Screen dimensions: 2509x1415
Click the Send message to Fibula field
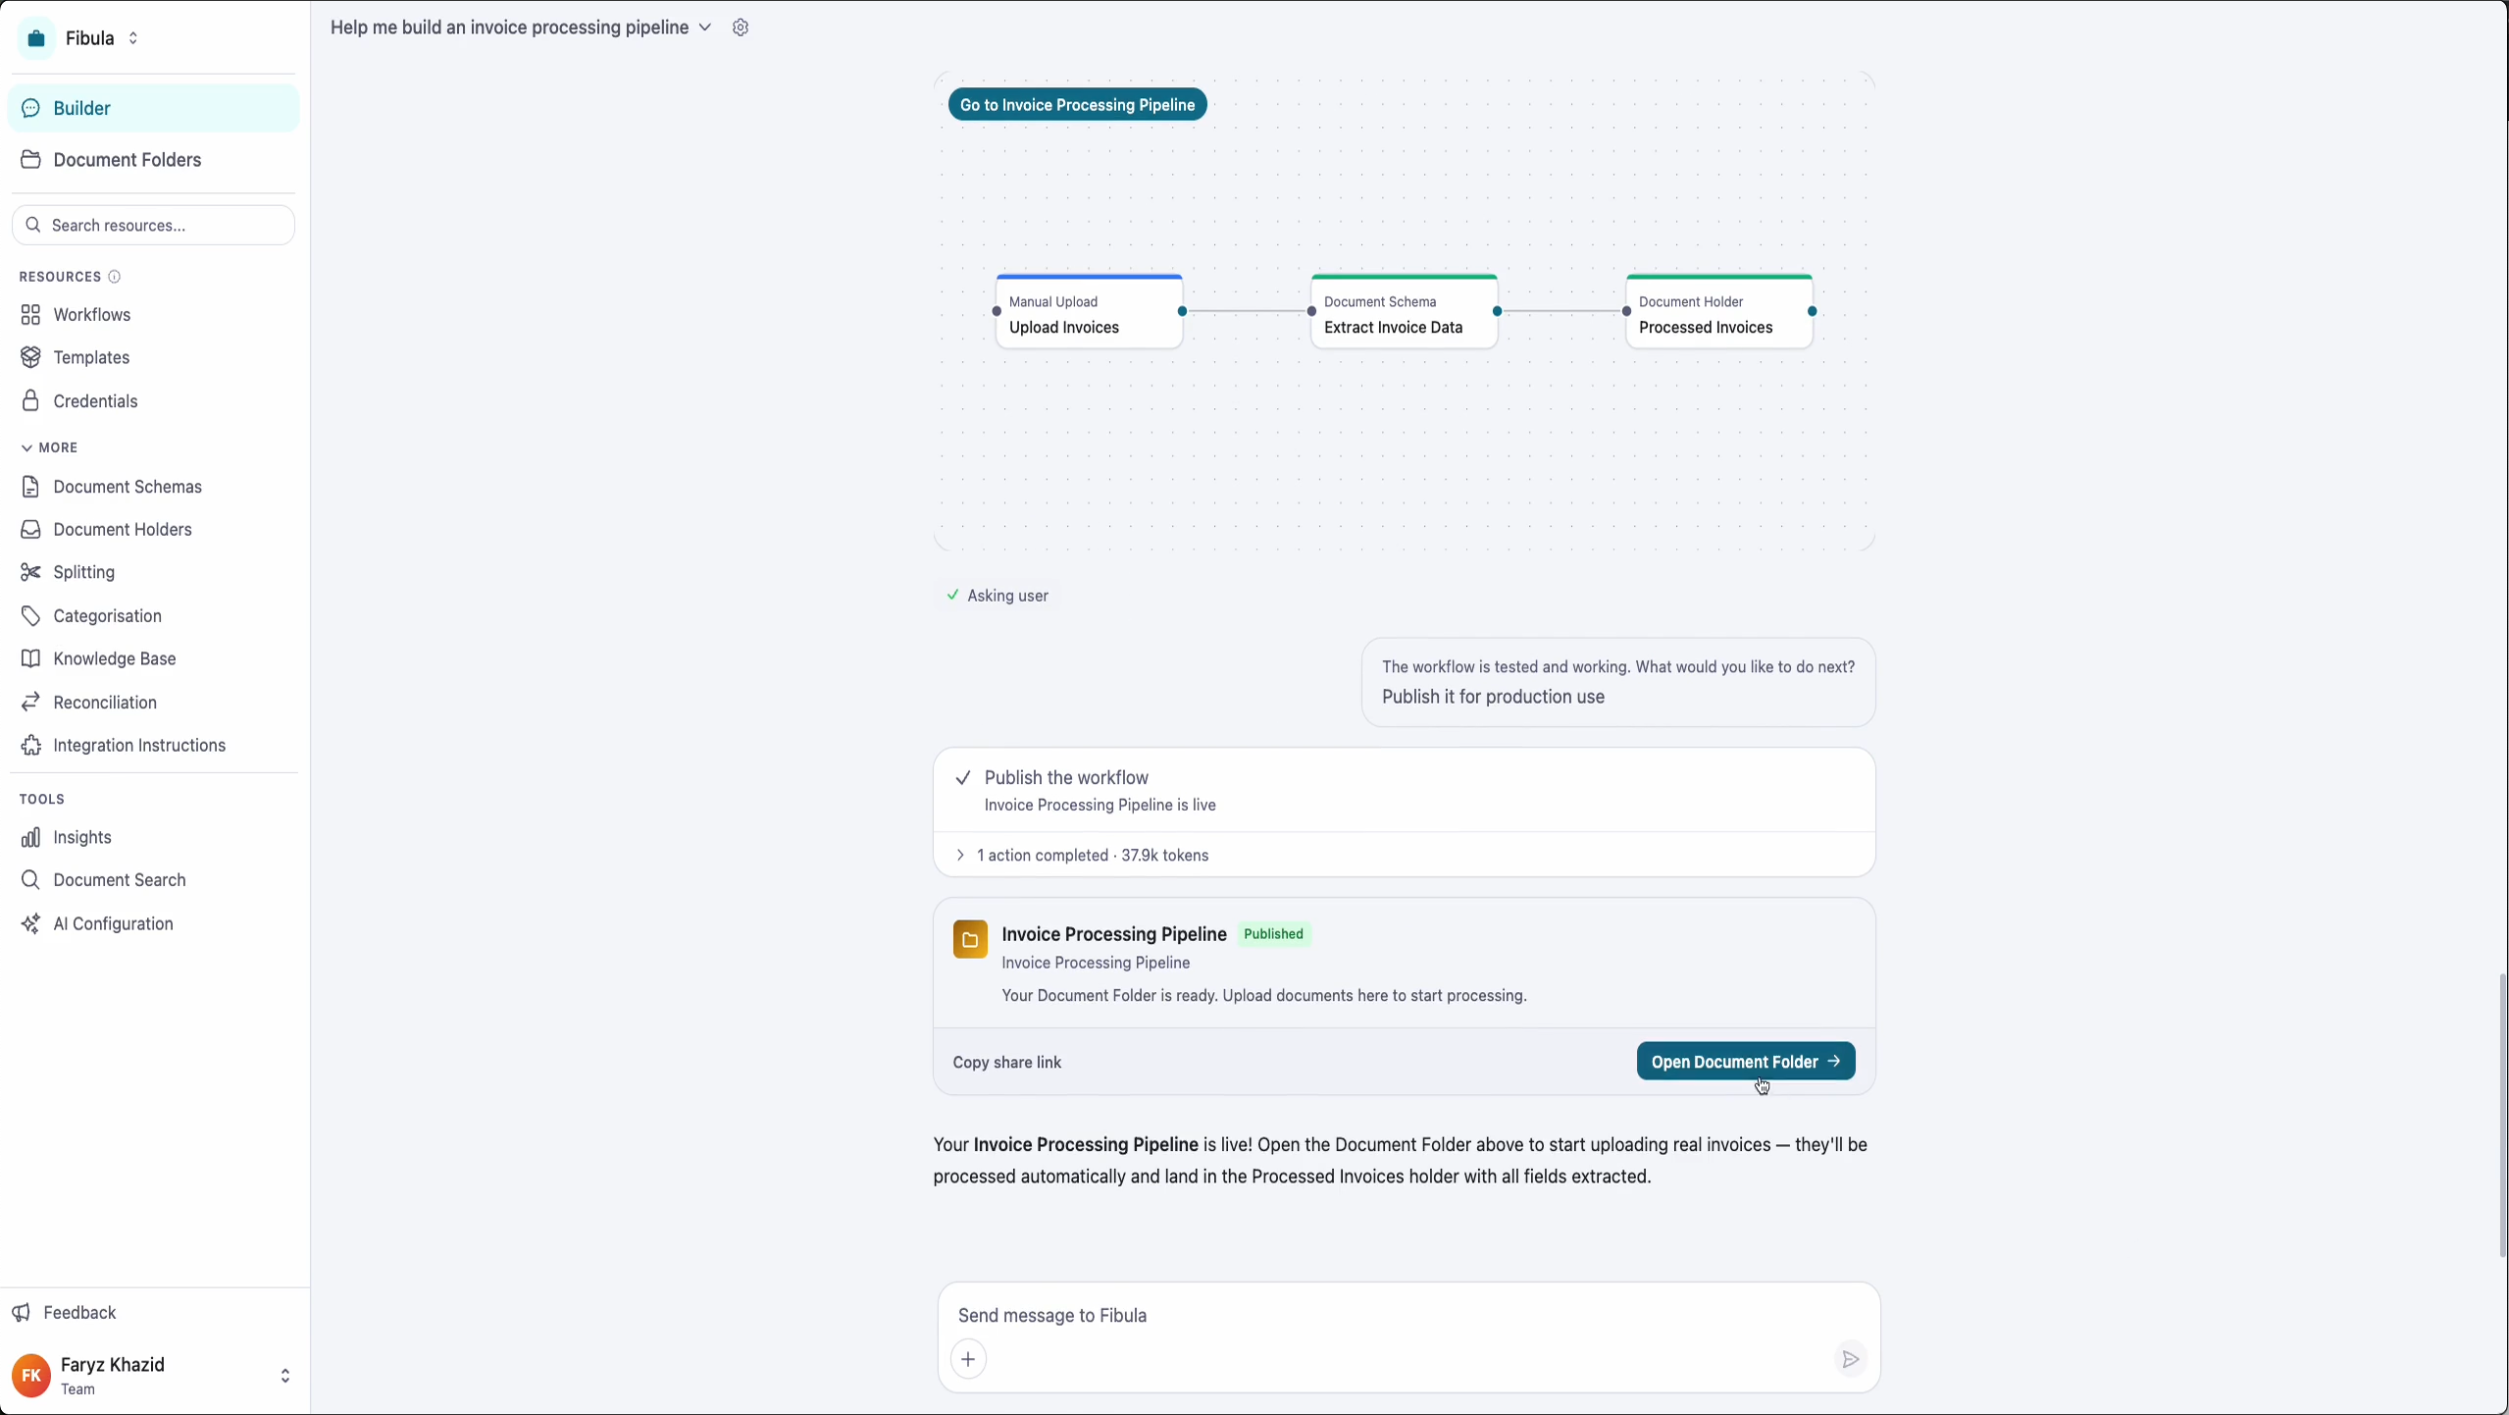(1408, 1315)
